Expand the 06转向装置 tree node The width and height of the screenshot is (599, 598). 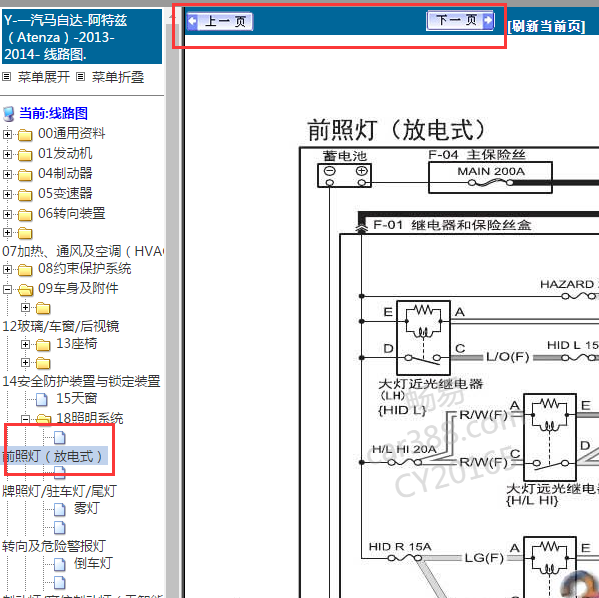click(x=7, y=214)
